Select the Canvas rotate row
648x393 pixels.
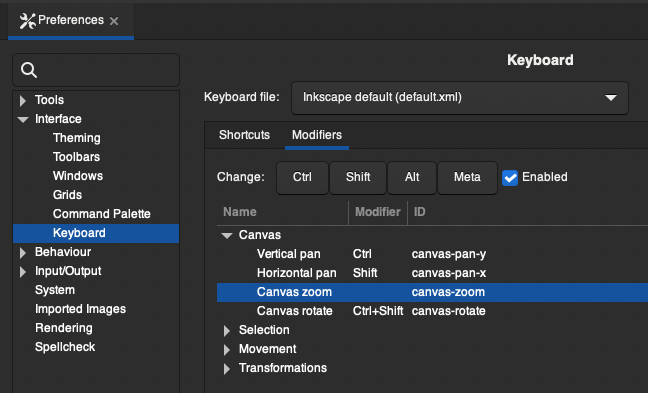coord(432,311)
